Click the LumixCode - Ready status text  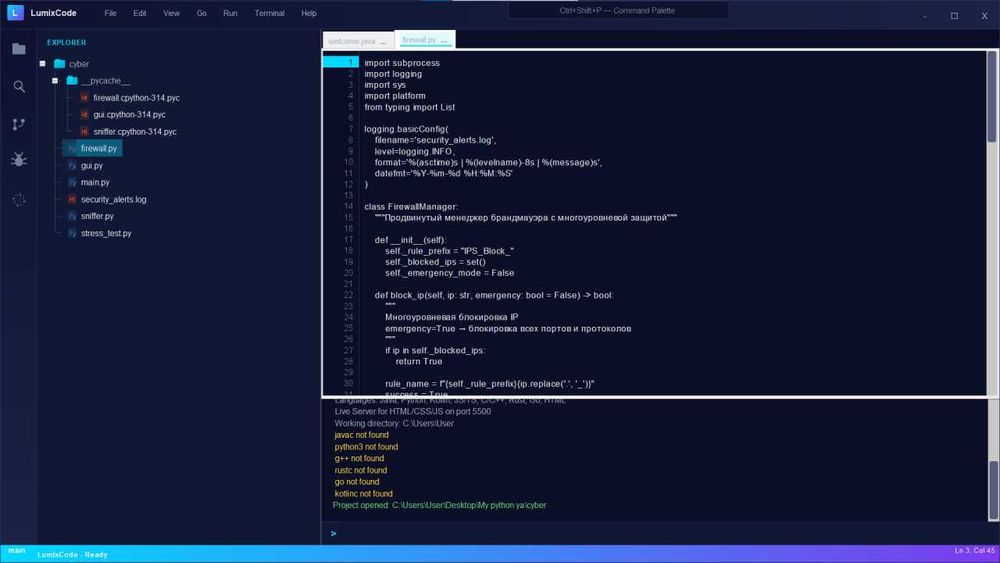72,555
